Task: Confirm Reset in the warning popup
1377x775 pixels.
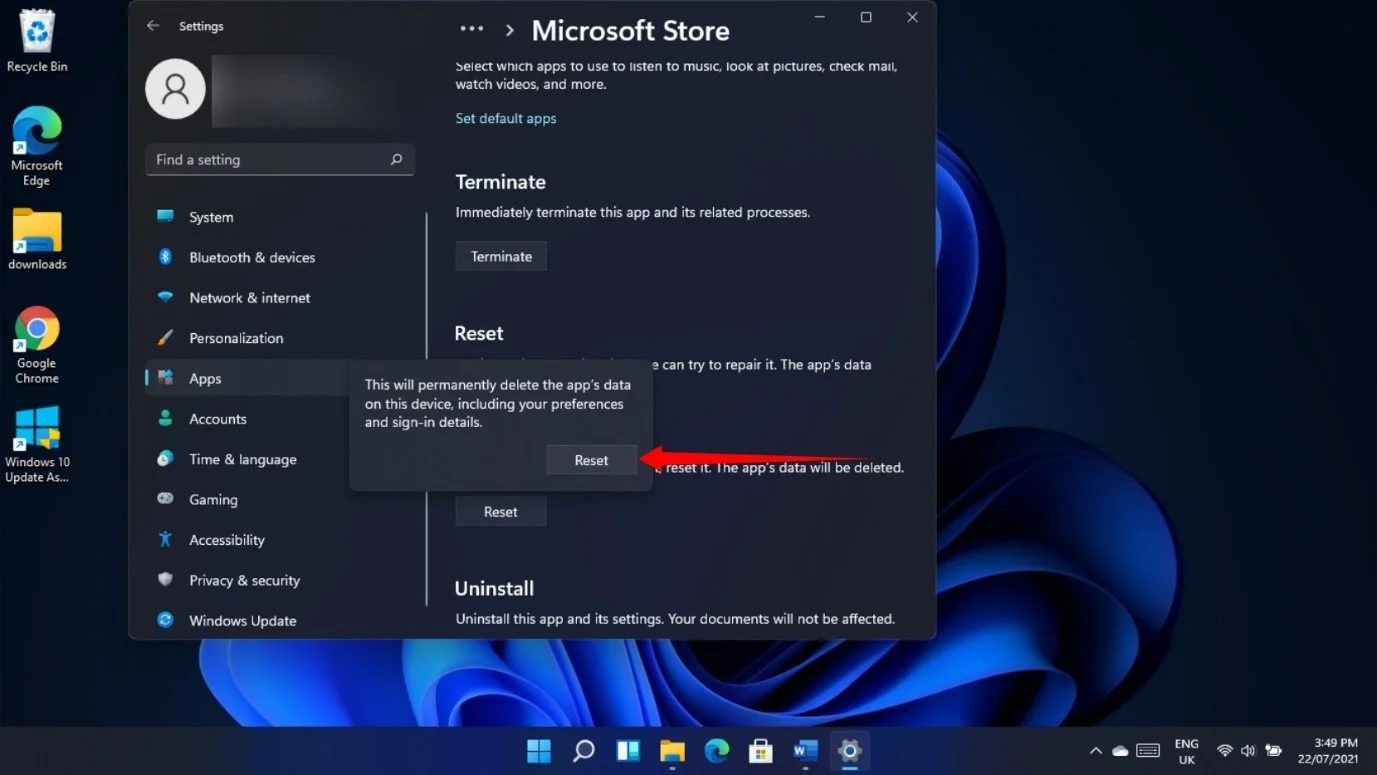Action: [591, 460]
